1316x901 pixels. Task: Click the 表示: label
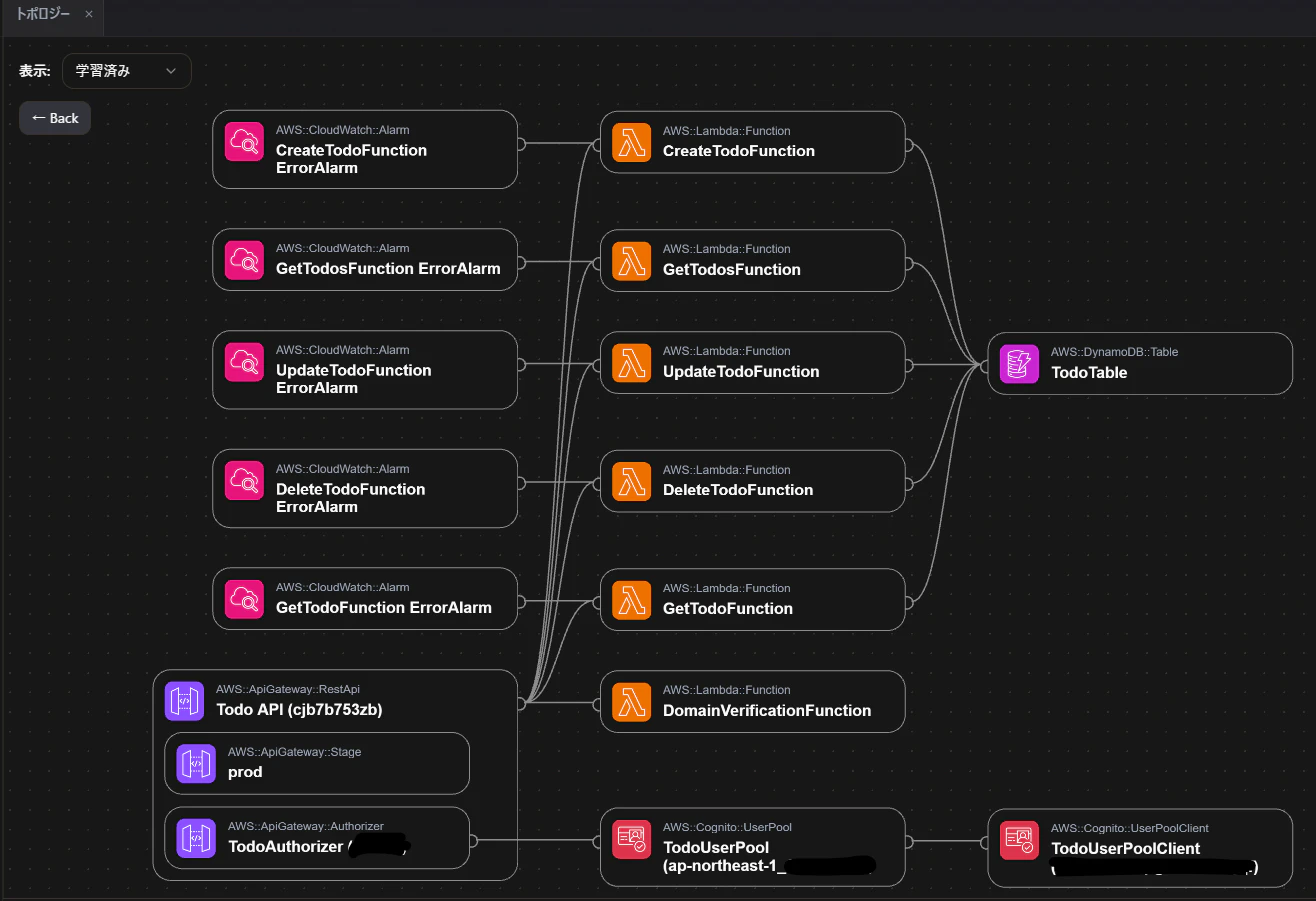(35, 71)
